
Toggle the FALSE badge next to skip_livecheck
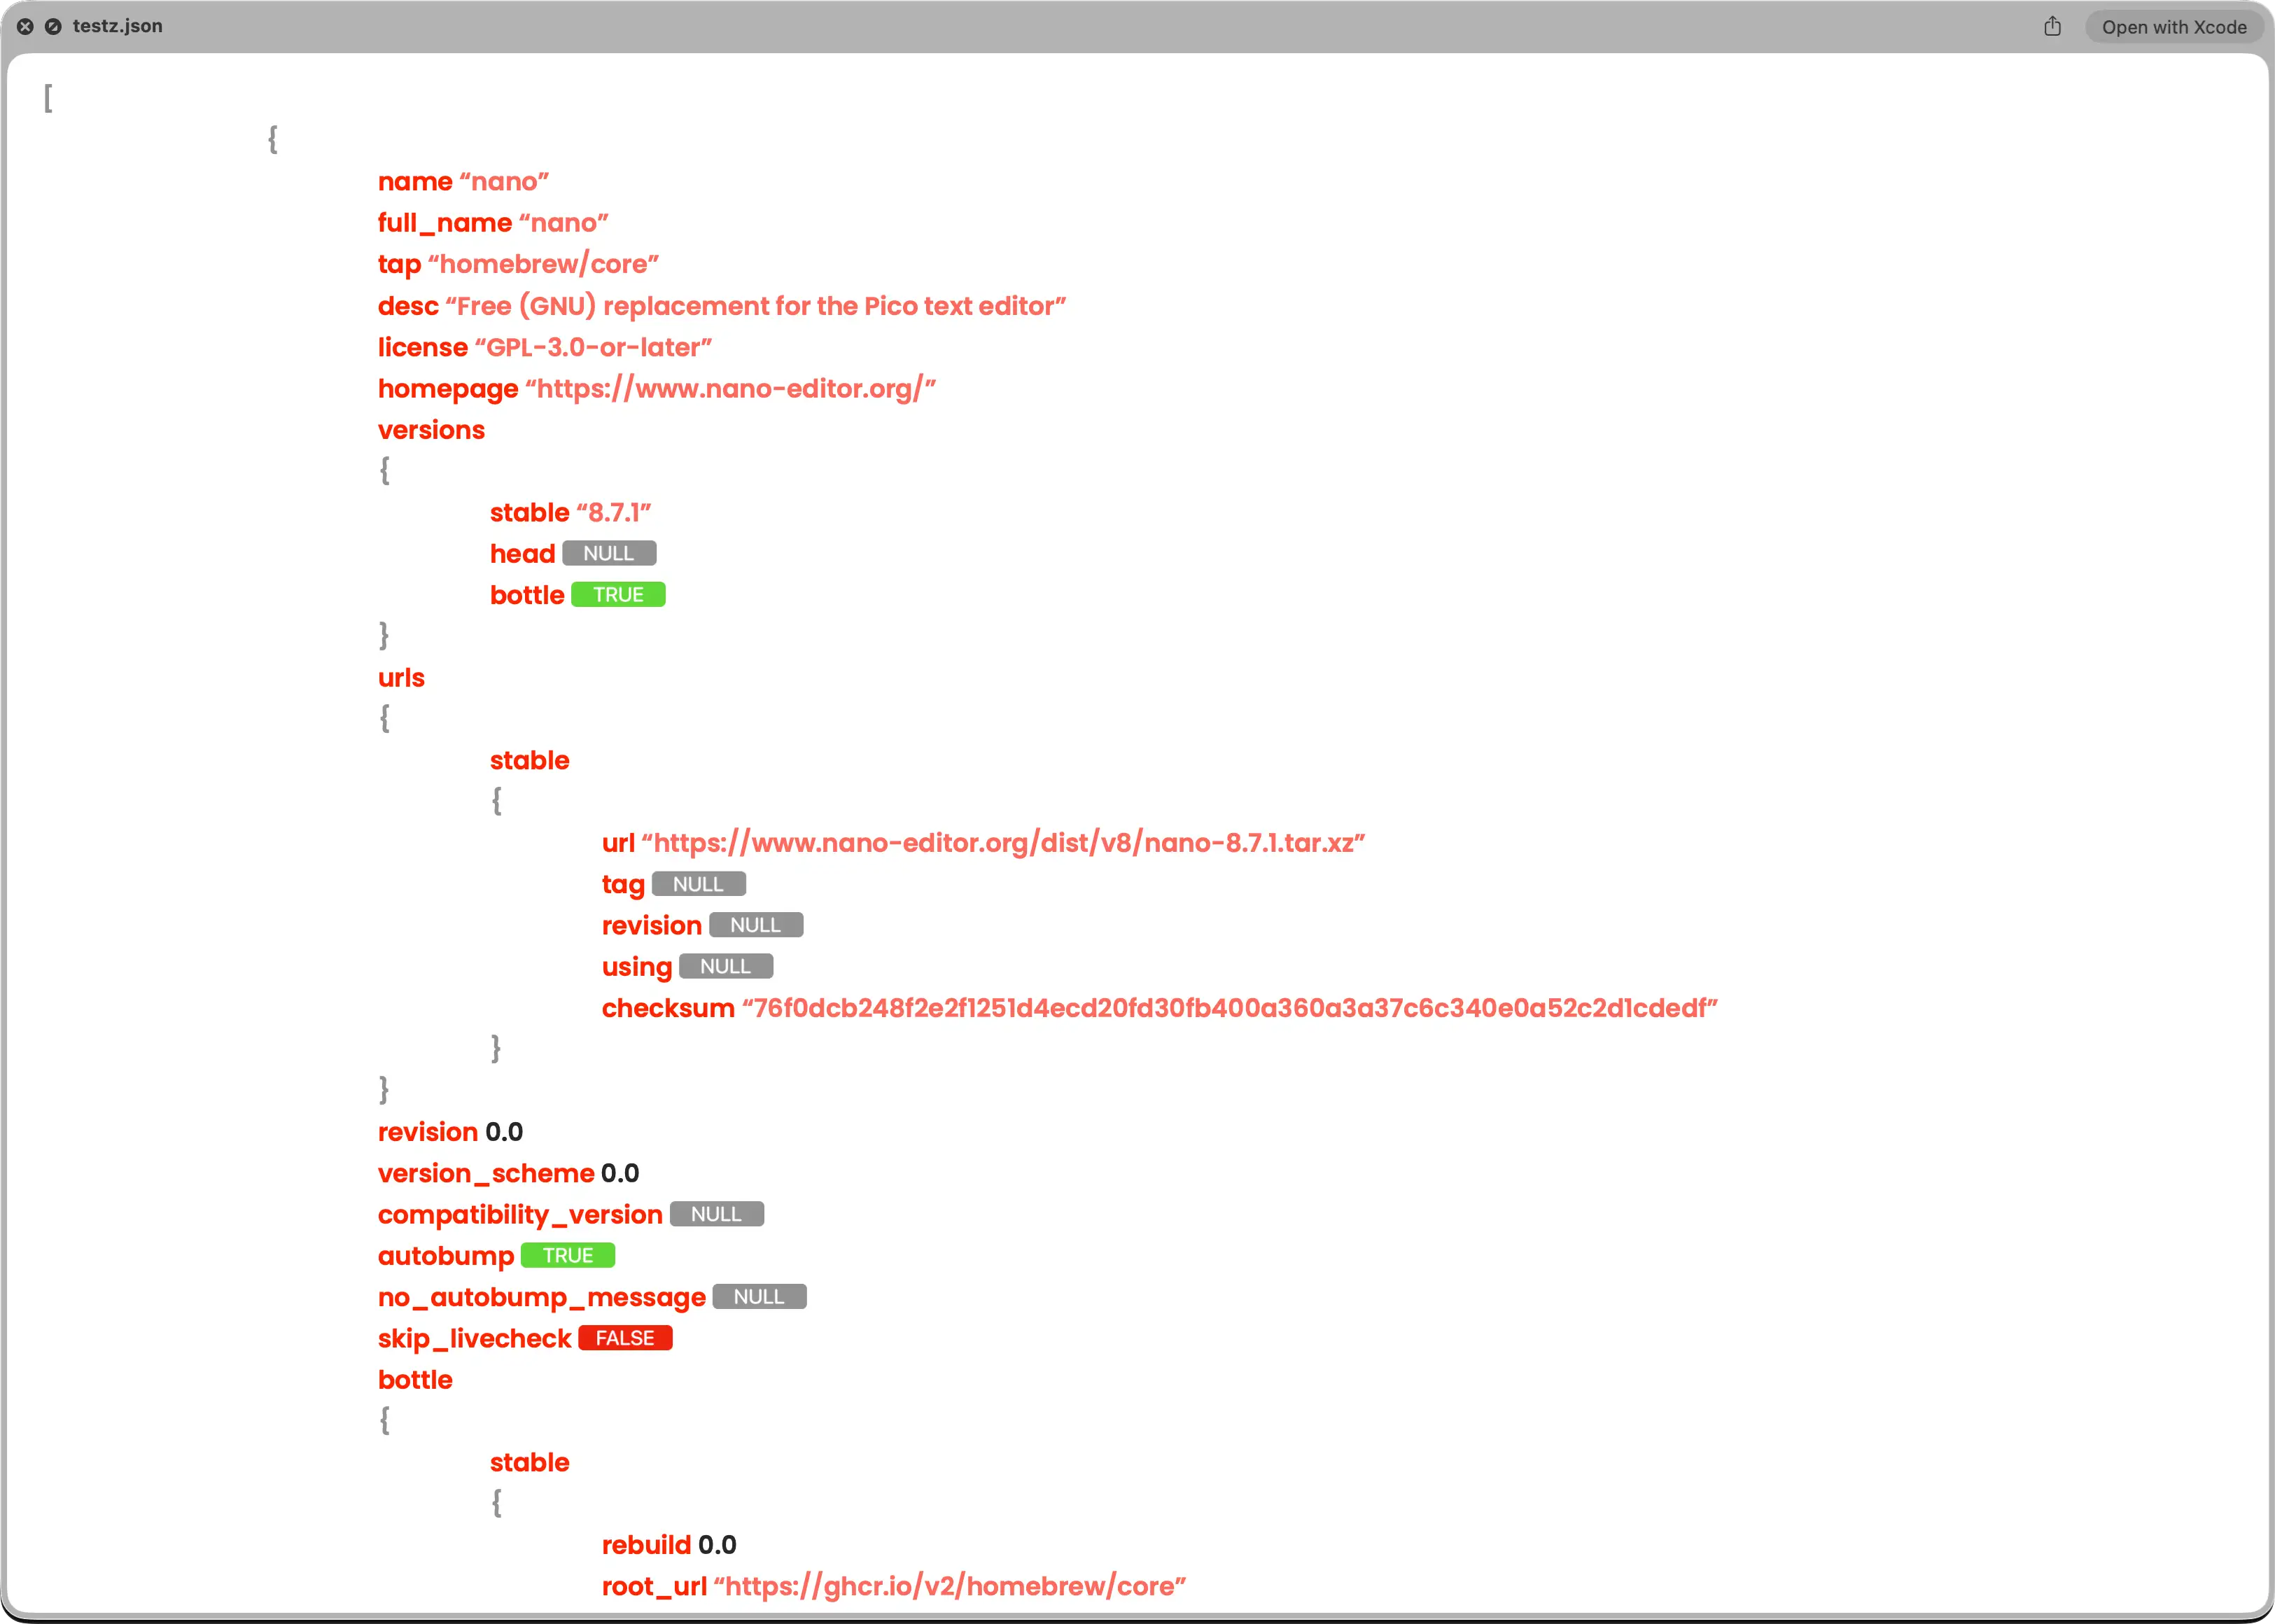625,1337
